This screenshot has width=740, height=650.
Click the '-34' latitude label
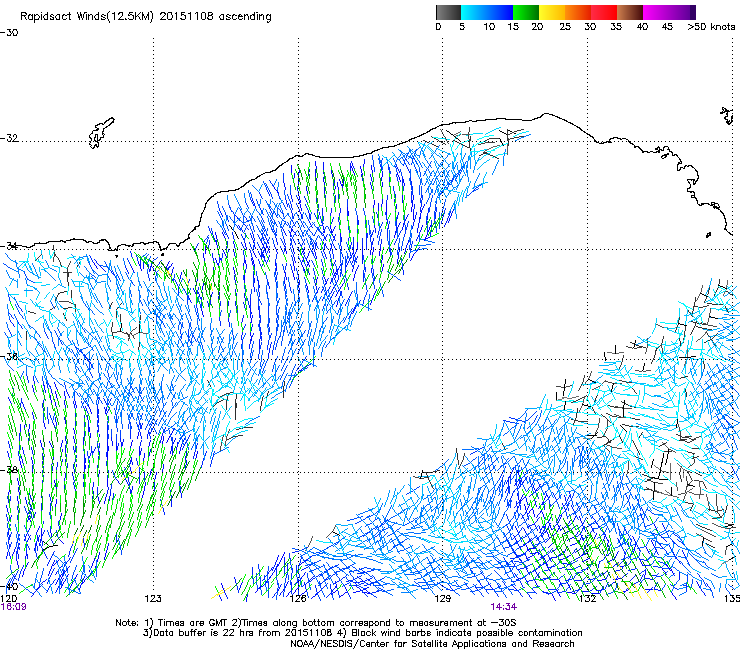[x=9, y=246]
